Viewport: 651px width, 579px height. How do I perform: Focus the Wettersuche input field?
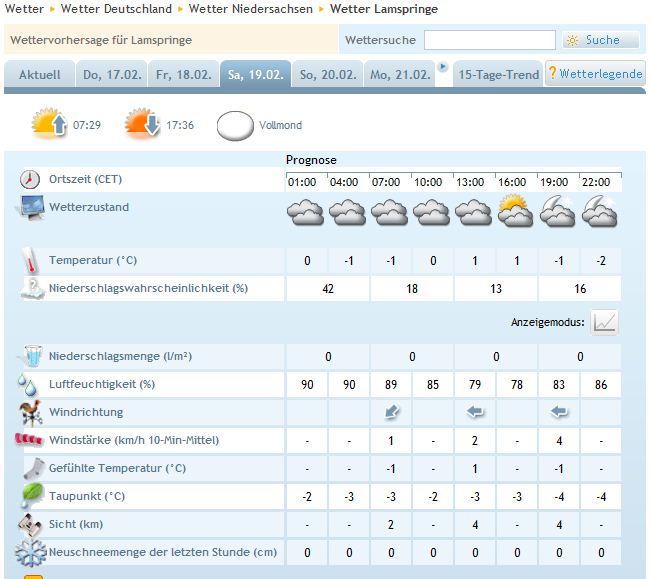point(489,40)
